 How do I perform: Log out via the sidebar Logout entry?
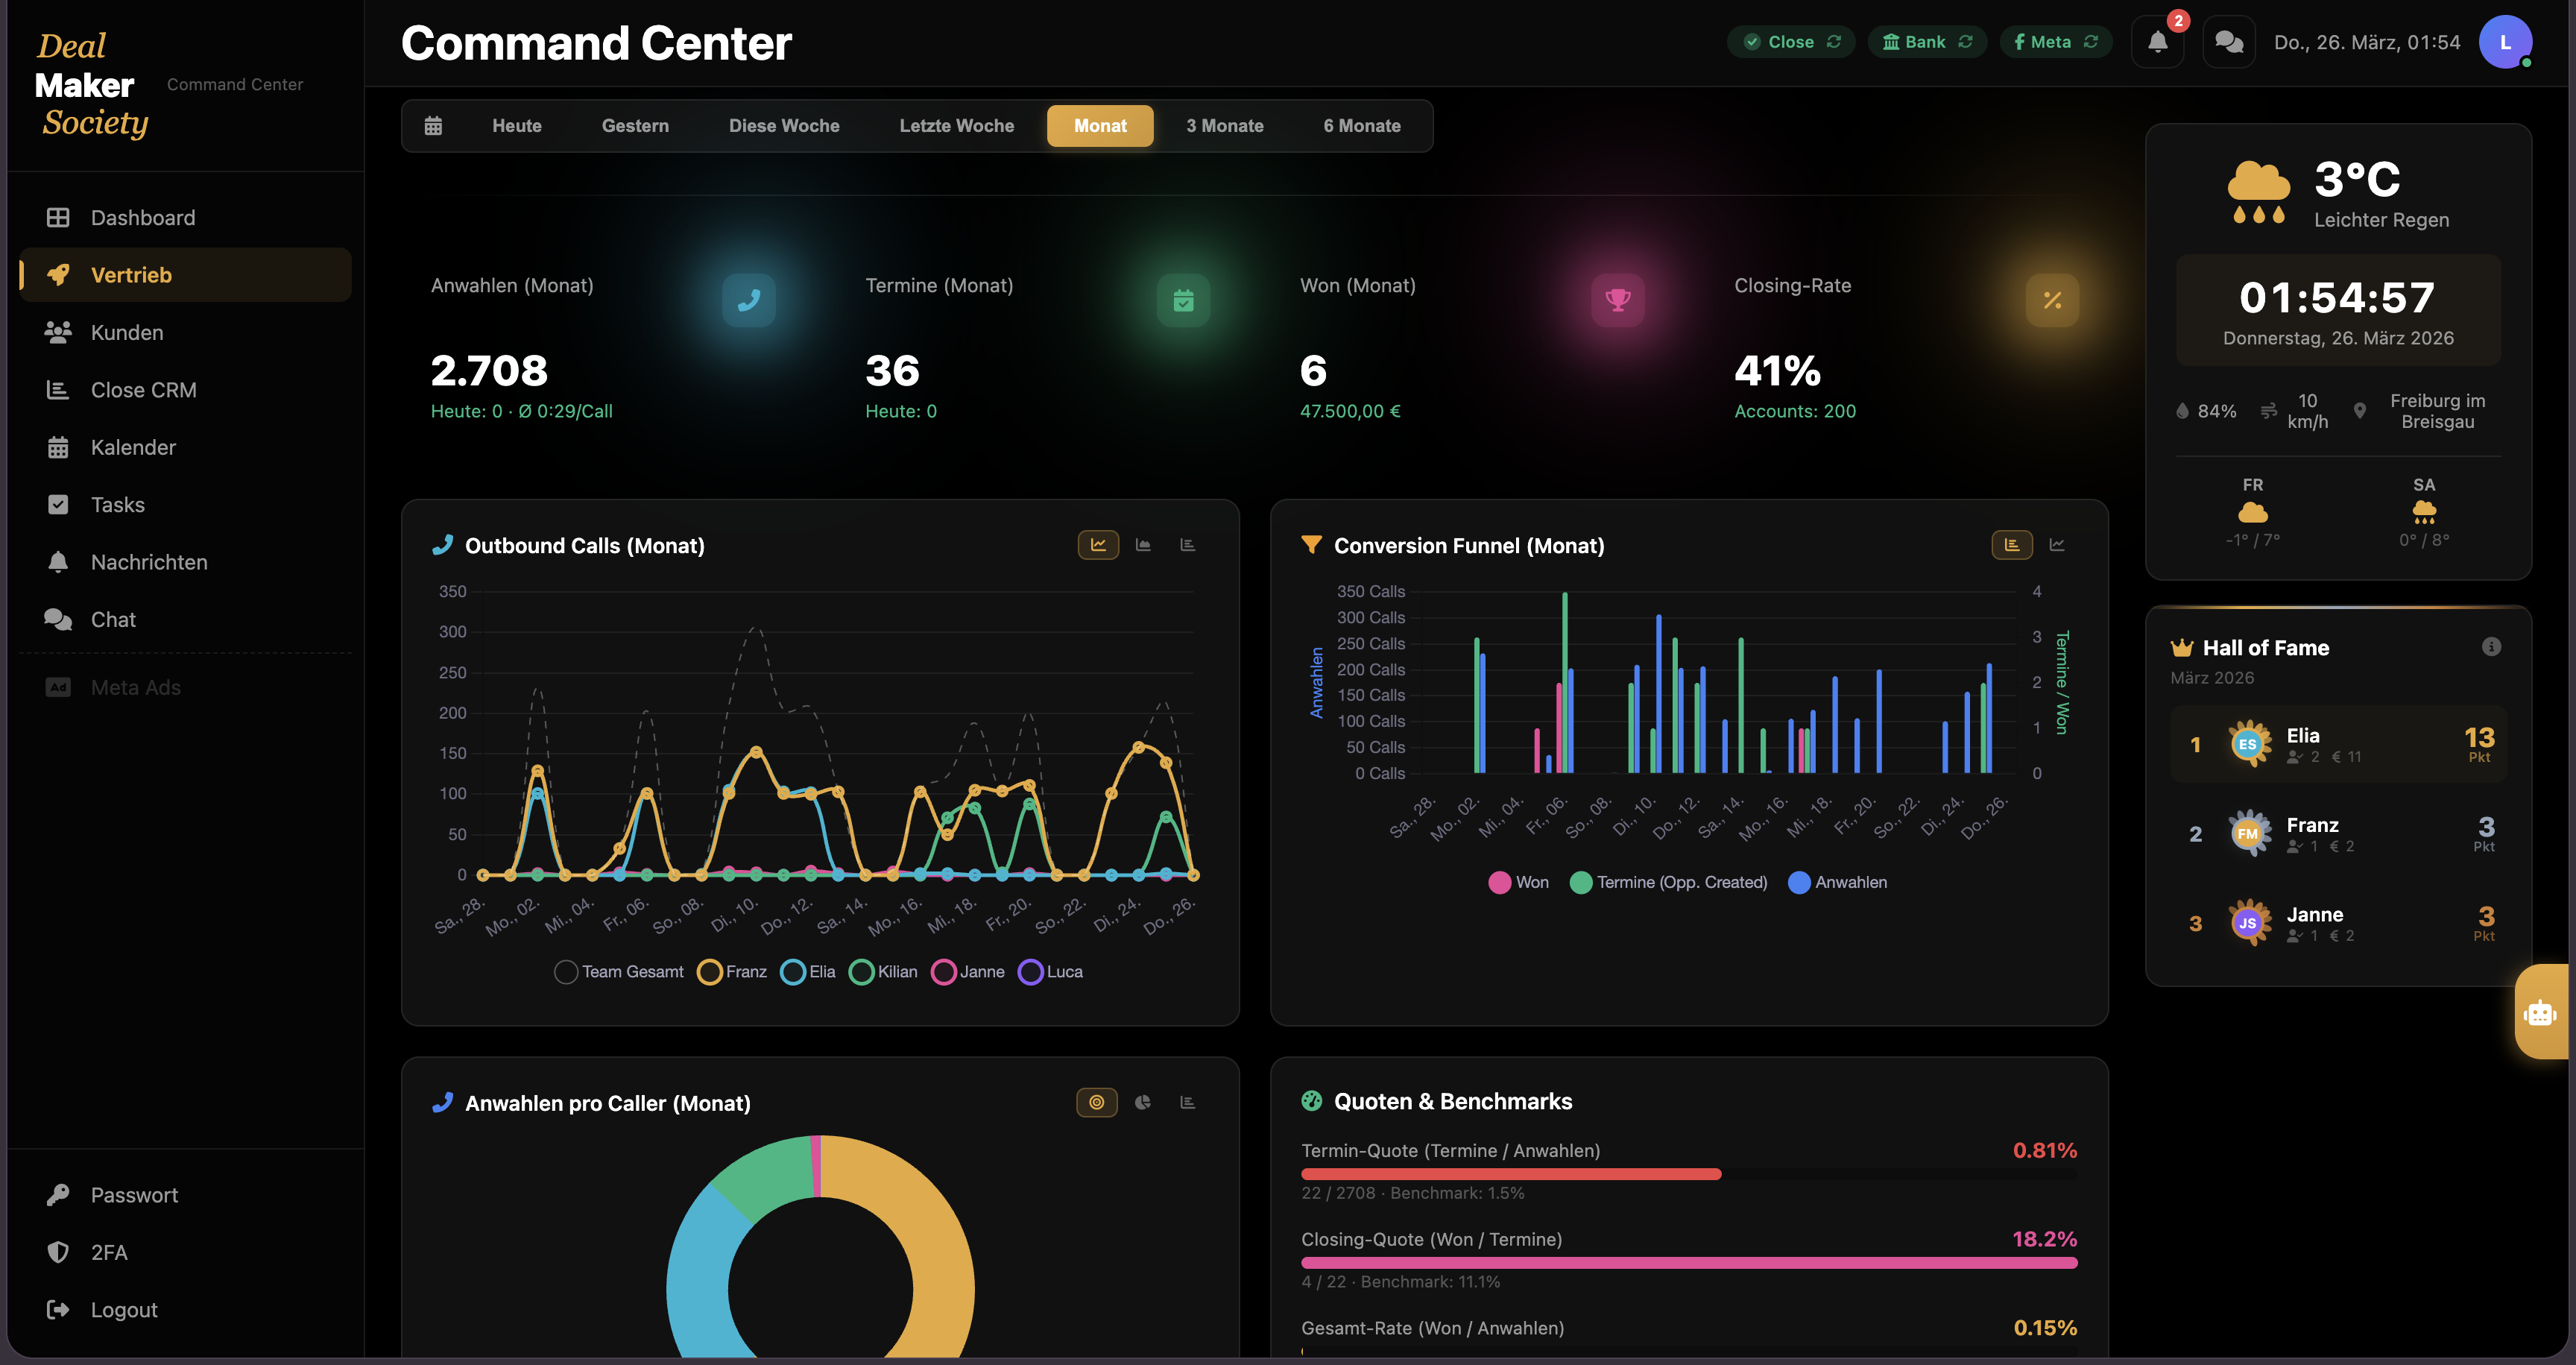tap(122, 1309)
